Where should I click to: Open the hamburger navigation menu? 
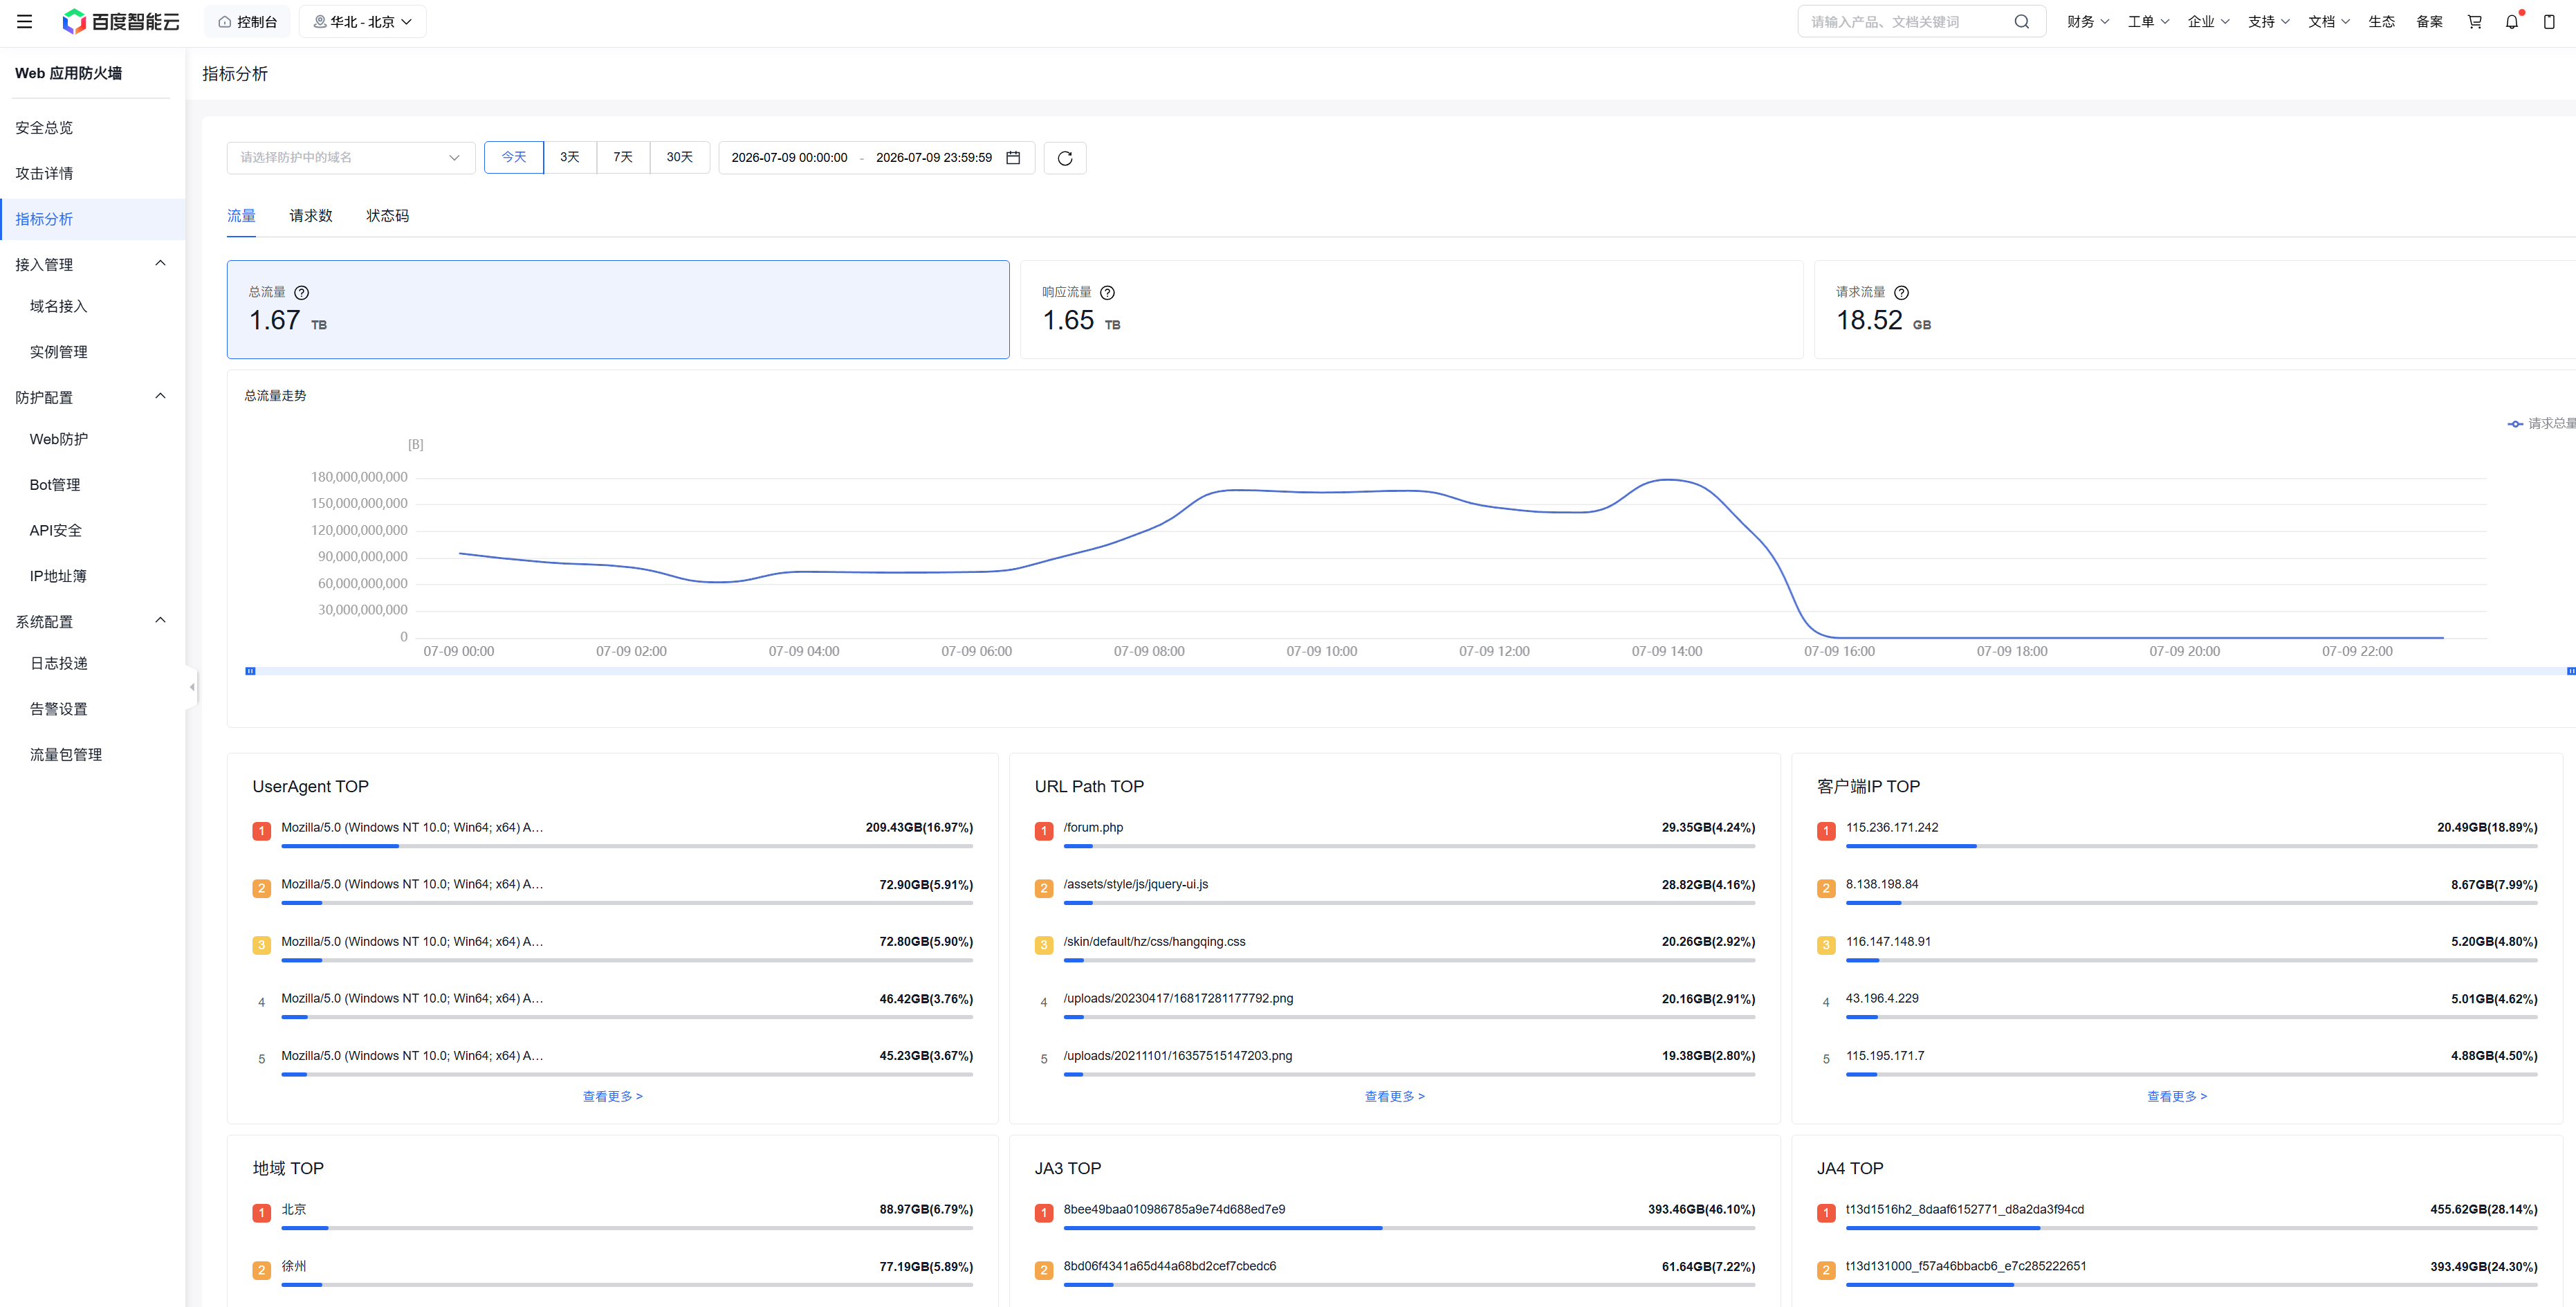point(25,21)
